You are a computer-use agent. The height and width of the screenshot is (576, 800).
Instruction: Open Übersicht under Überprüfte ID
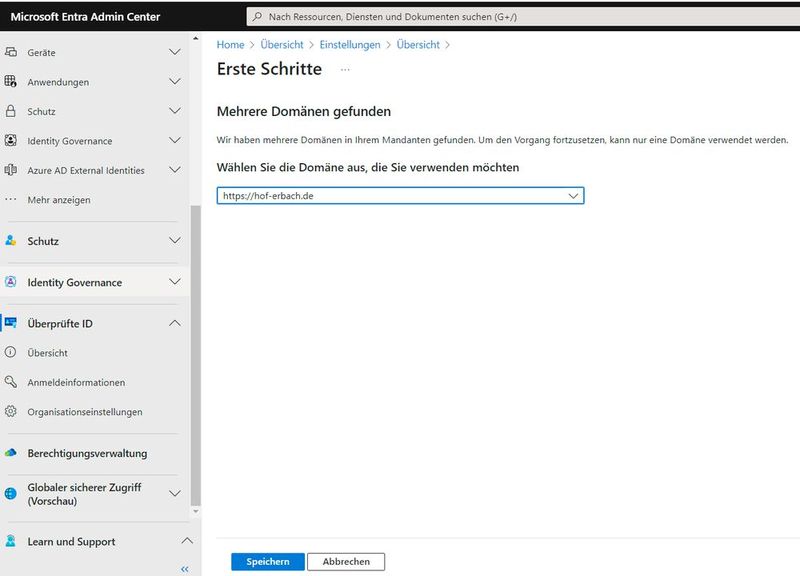click(47, 353)
